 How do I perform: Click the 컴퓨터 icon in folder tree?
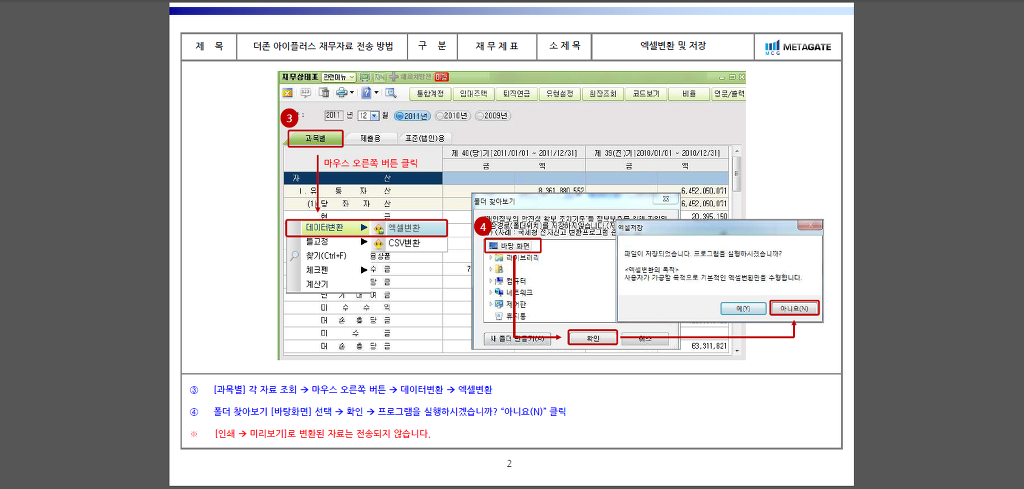[x=500, y=281]
